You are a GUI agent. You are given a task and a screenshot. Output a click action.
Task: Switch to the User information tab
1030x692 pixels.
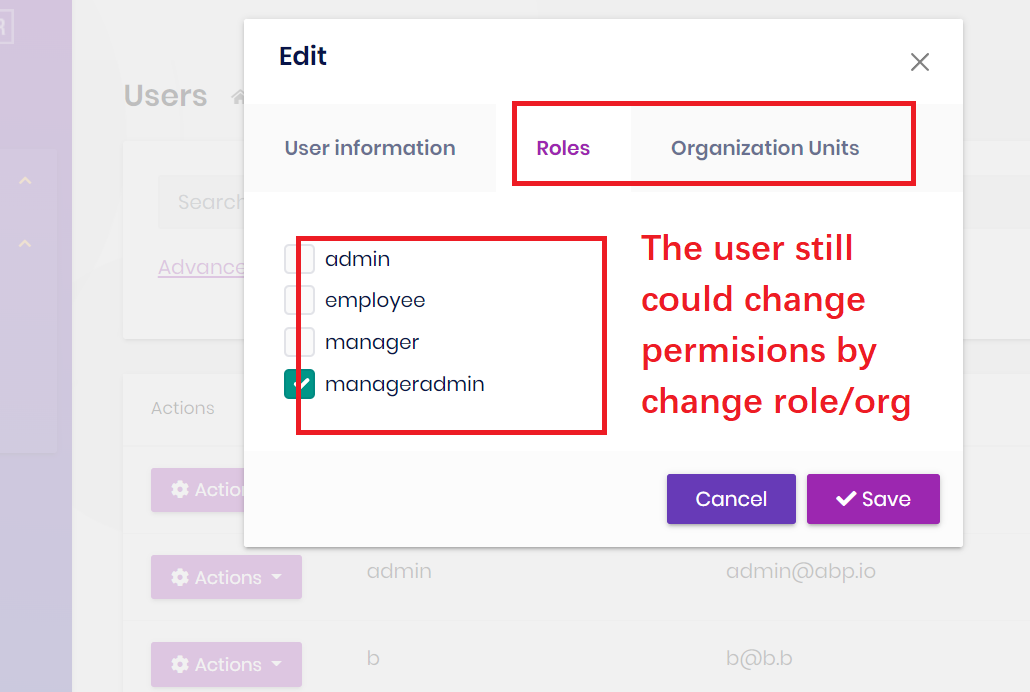pos(370,148)
